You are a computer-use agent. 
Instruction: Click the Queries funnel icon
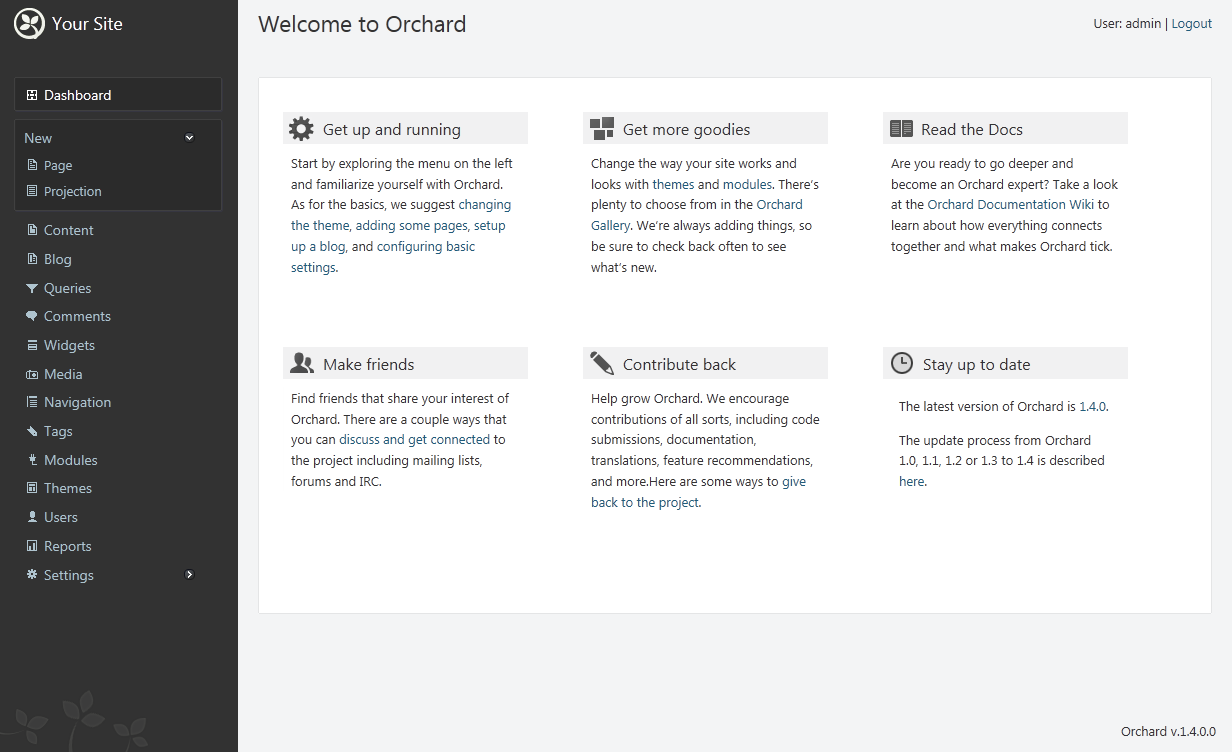pyautogui.click(x=32, y=288)
